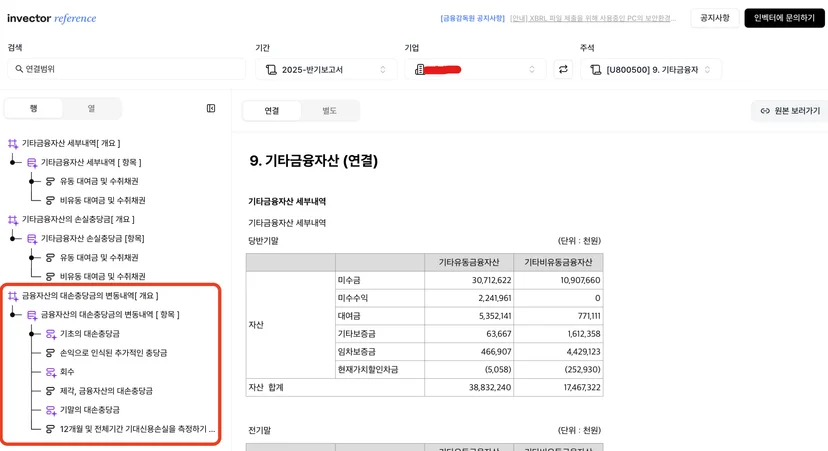Click the 현재가치할인차금 row label
The height and width of the screenshot is (451, 828).
(368, 370)
